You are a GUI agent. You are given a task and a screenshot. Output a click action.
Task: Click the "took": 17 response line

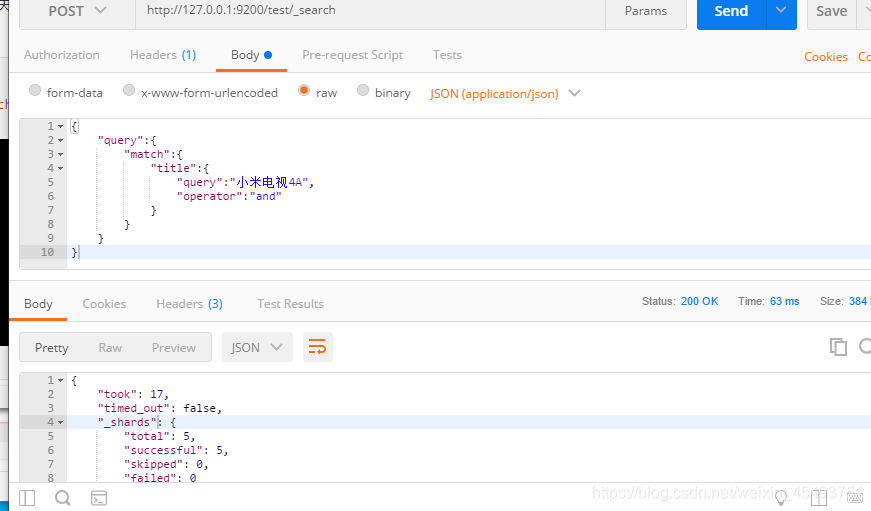coord(133,394)
